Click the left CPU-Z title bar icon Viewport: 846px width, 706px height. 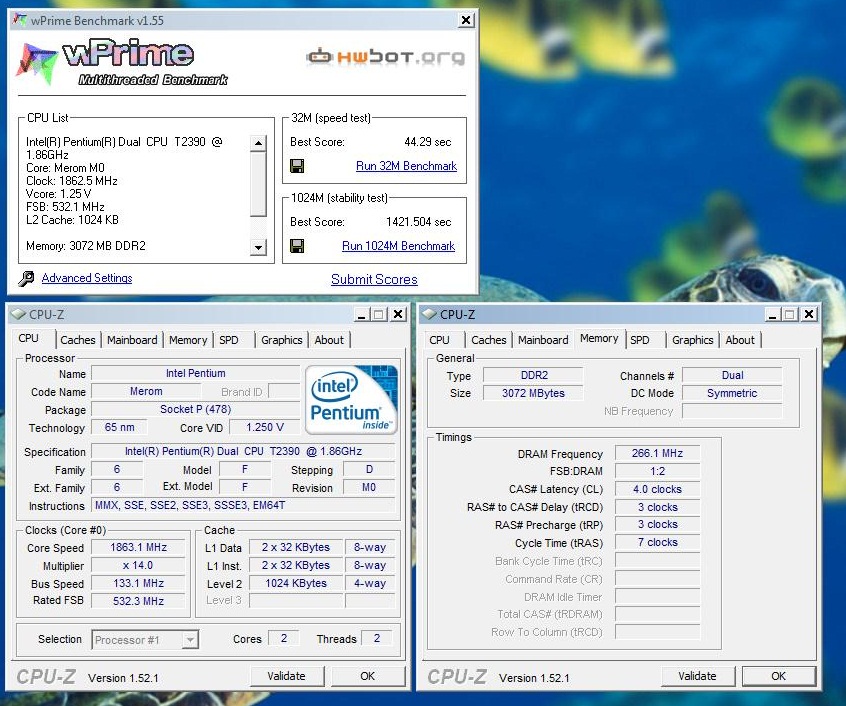click(18, 314)
